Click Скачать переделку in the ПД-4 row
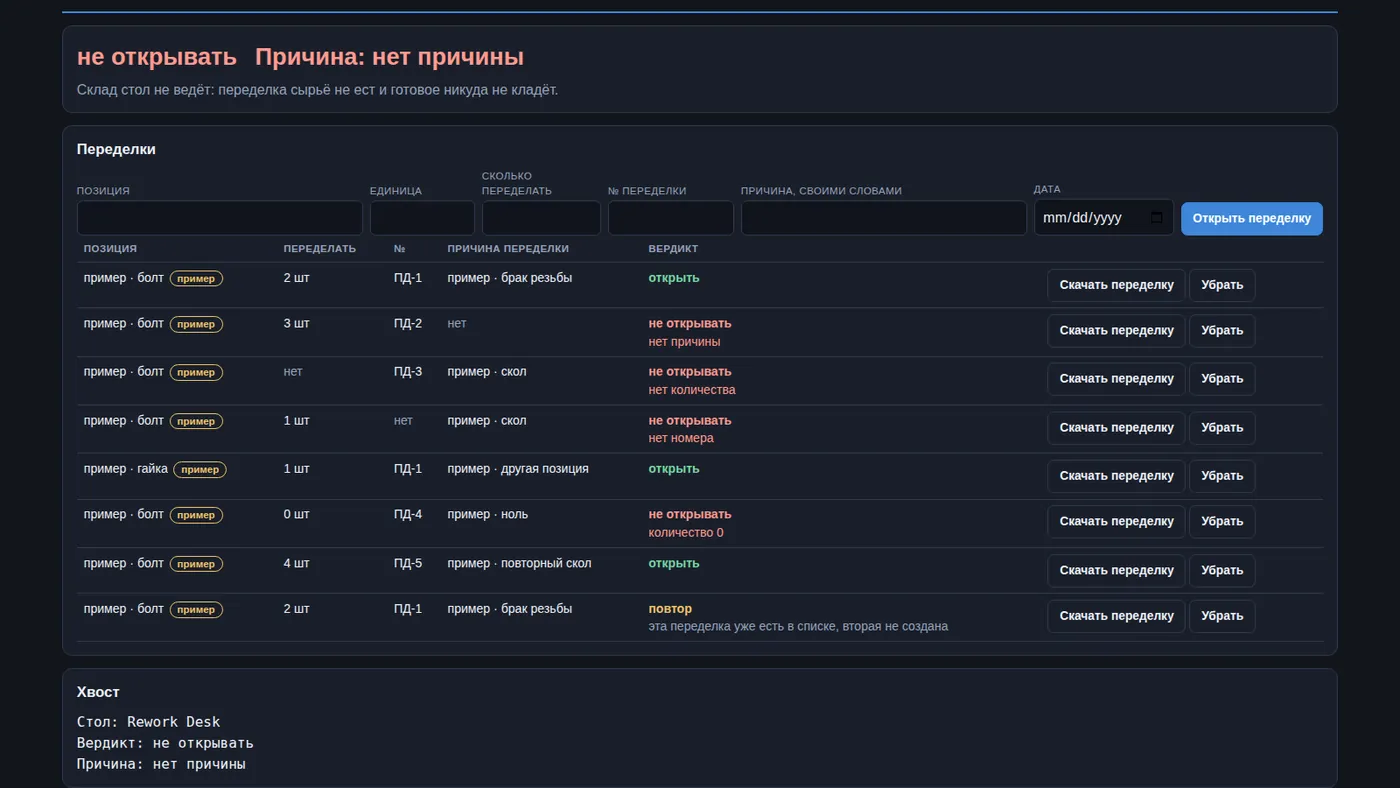This screenshot has width=1400, height=788. point(1116,522)
